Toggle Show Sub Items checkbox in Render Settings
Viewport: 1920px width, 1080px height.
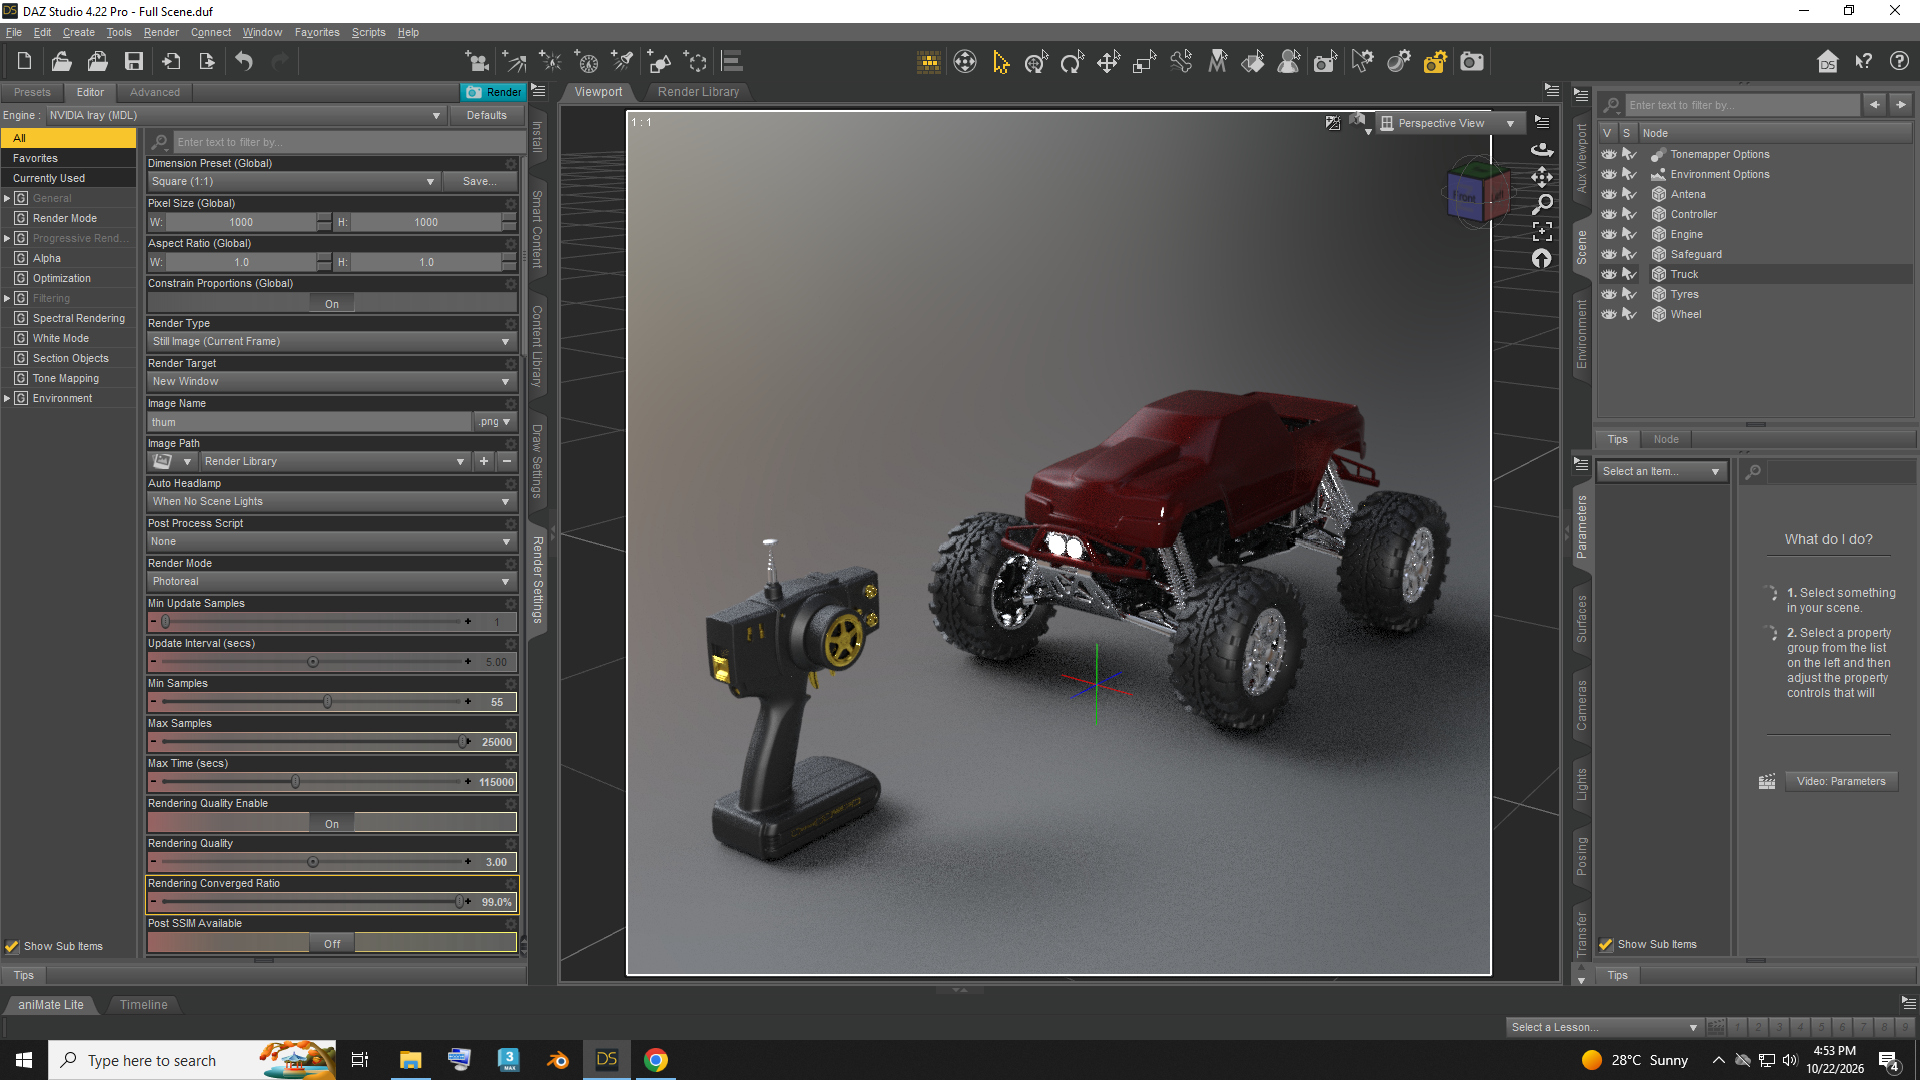click(x=12, y=946)
